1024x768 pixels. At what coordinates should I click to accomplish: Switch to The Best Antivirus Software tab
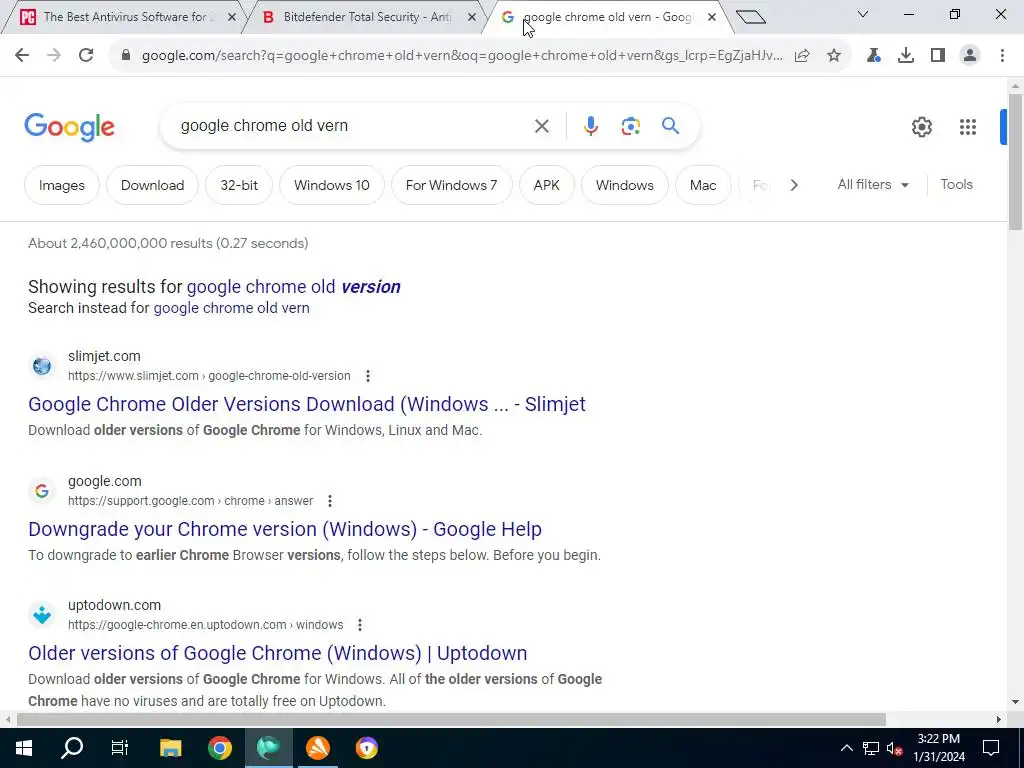[x=125, y=17]
